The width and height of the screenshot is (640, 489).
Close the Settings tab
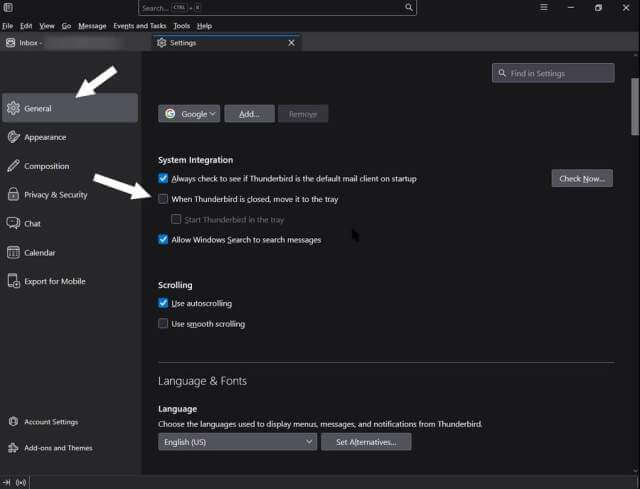(x=291, y=42)
